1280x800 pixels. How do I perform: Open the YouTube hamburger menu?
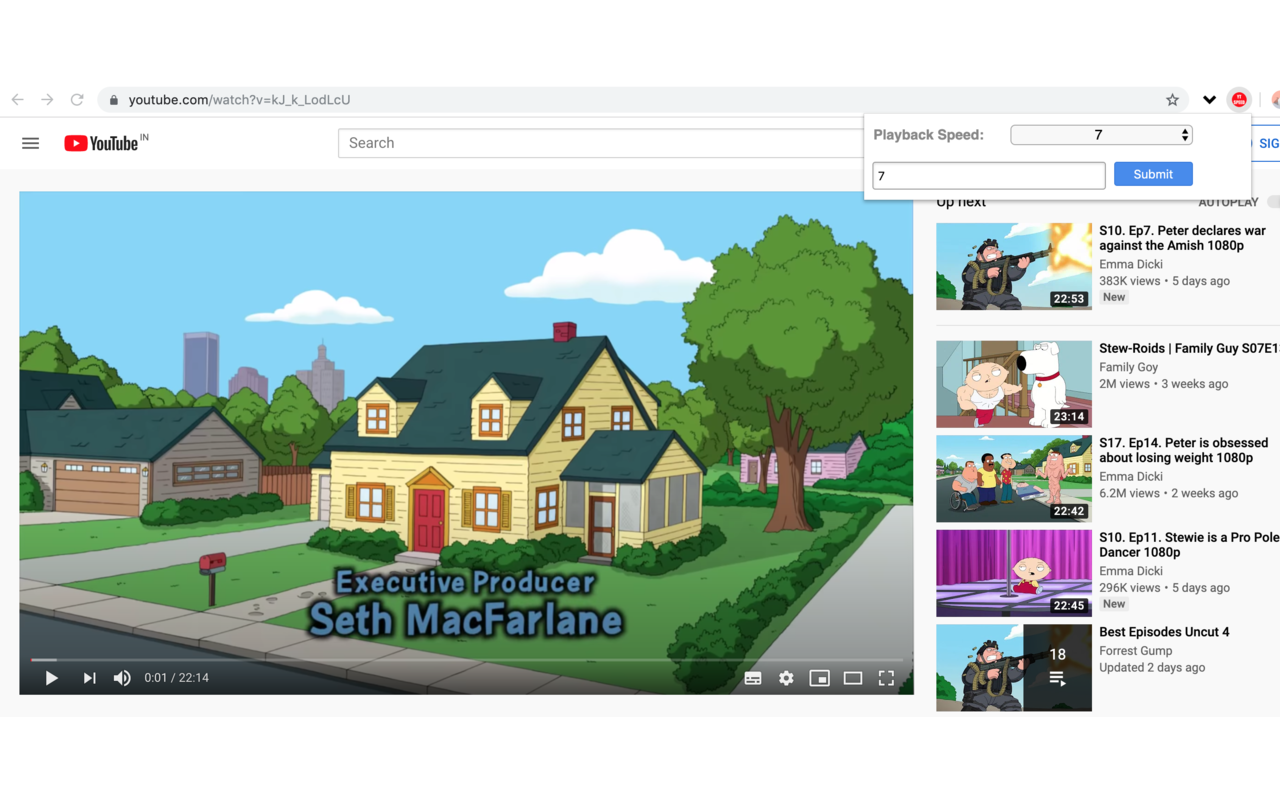pyautogui.click(x=31, y=143)
